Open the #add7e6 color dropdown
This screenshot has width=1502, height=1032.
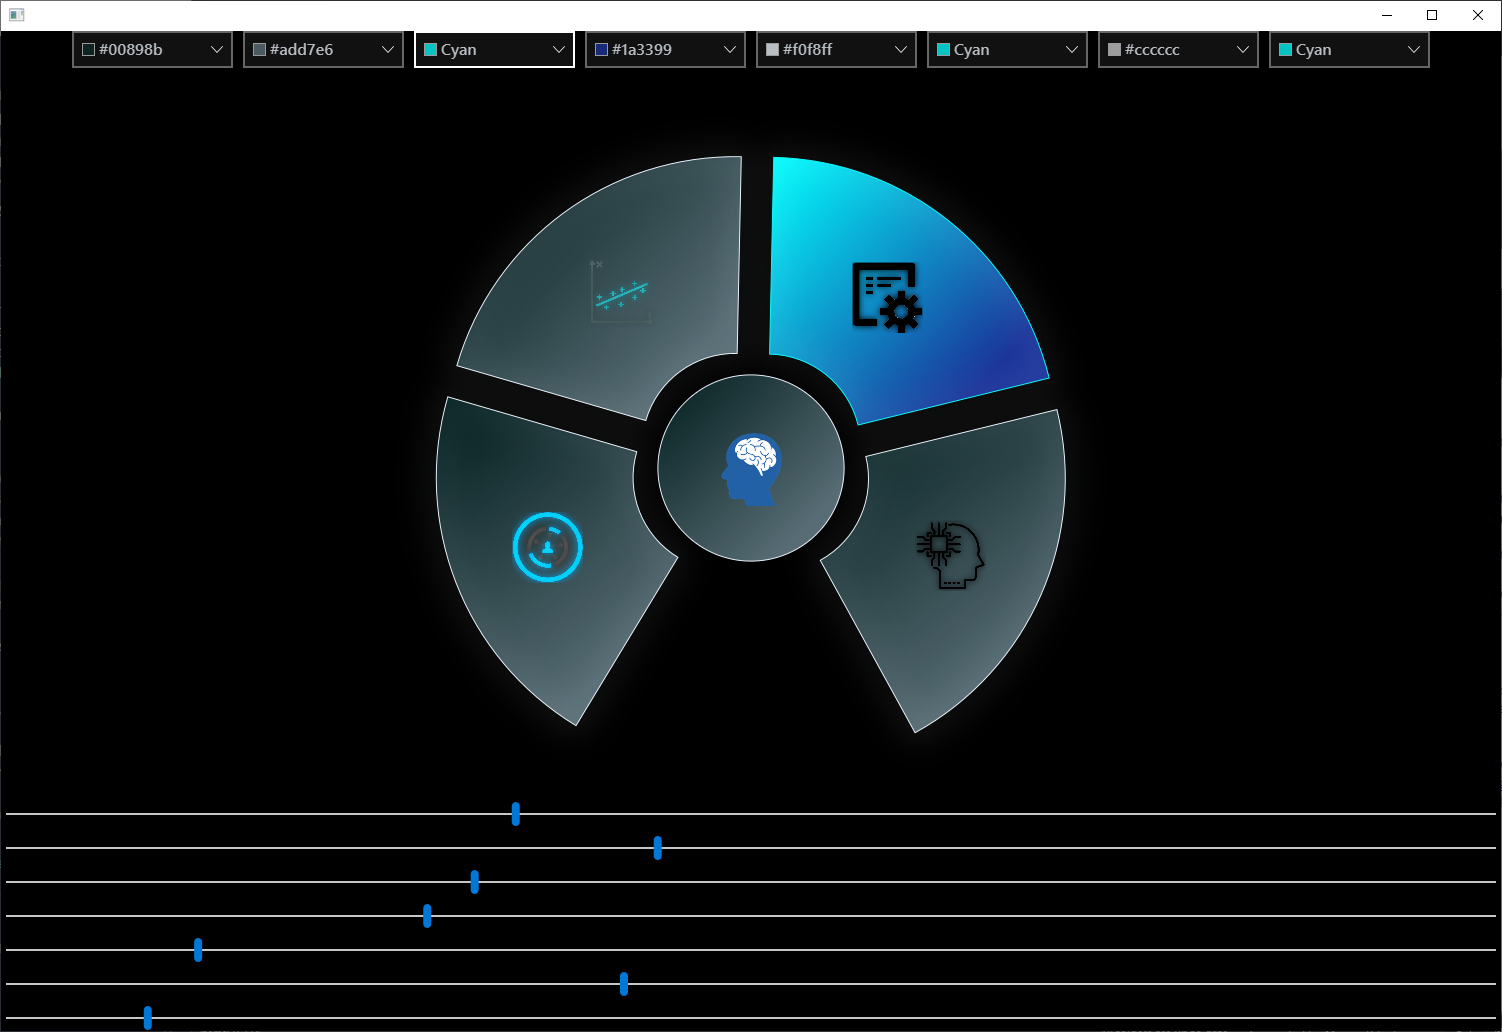[387, 48]
